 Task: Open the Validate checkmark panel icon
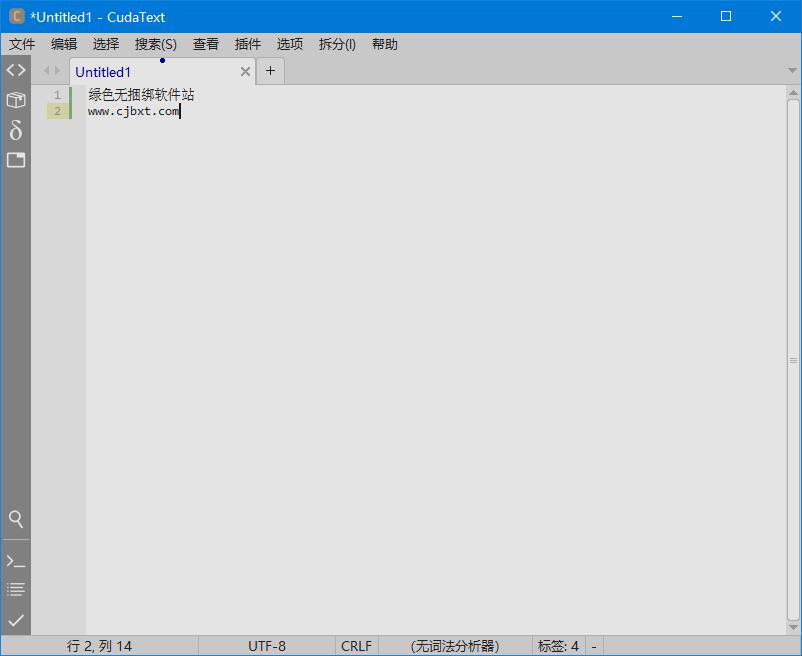[x=16, y=620]
